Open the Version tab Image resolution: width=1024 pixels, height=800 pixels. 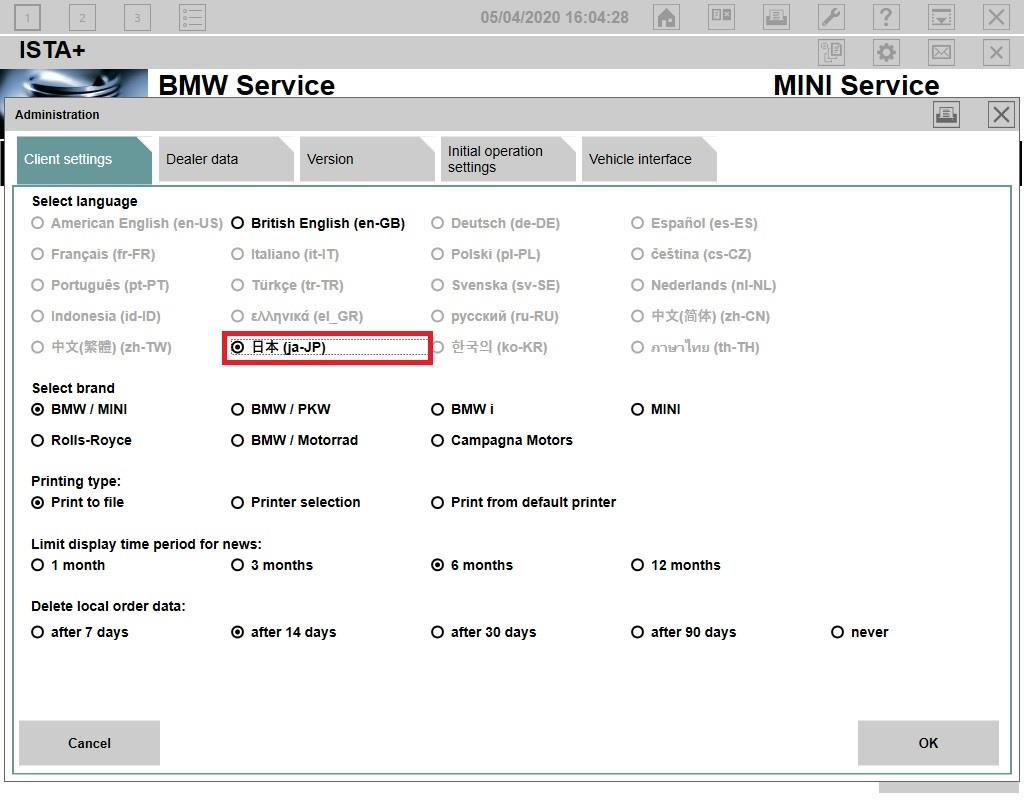pos(367,159)
